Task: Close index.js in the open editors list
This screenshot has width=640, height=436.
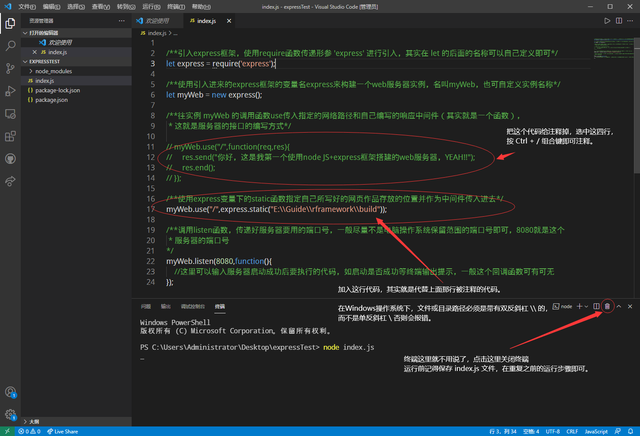Action: pos(34,52)
